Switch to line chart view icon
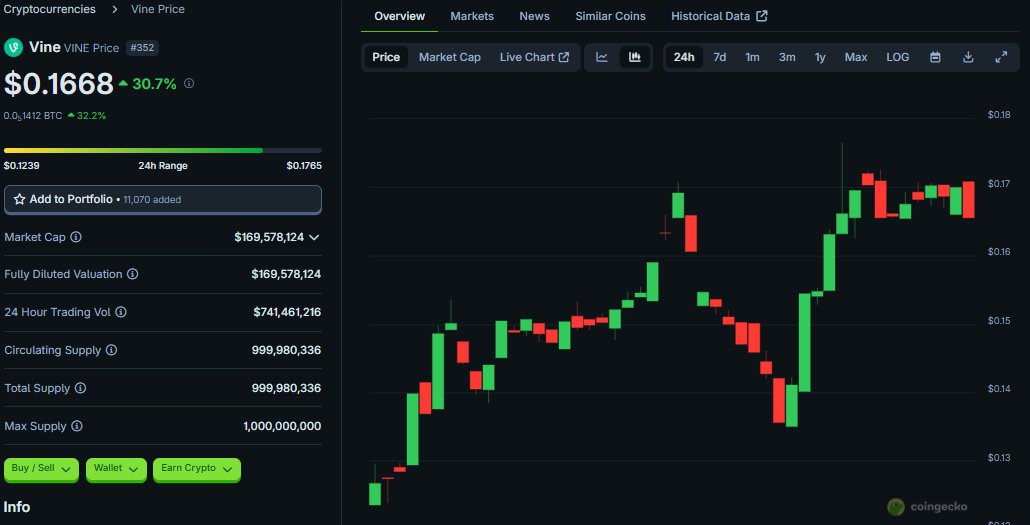This screenshot has width=1030, height=525. point(602,57)
